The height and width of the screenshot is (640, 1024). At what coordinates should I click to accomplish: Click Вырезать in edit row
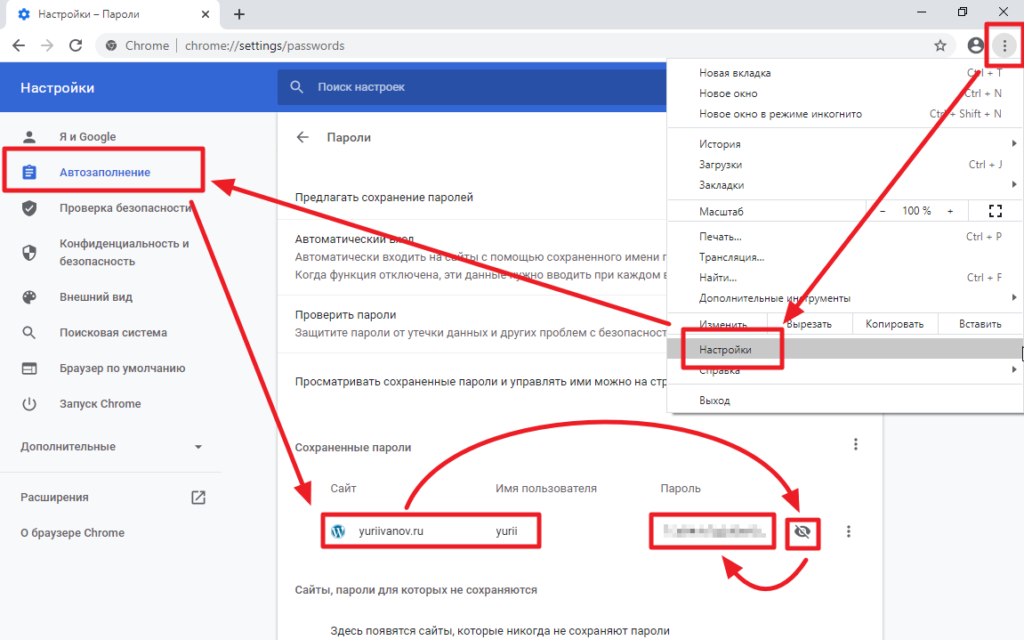click(809, 324)
